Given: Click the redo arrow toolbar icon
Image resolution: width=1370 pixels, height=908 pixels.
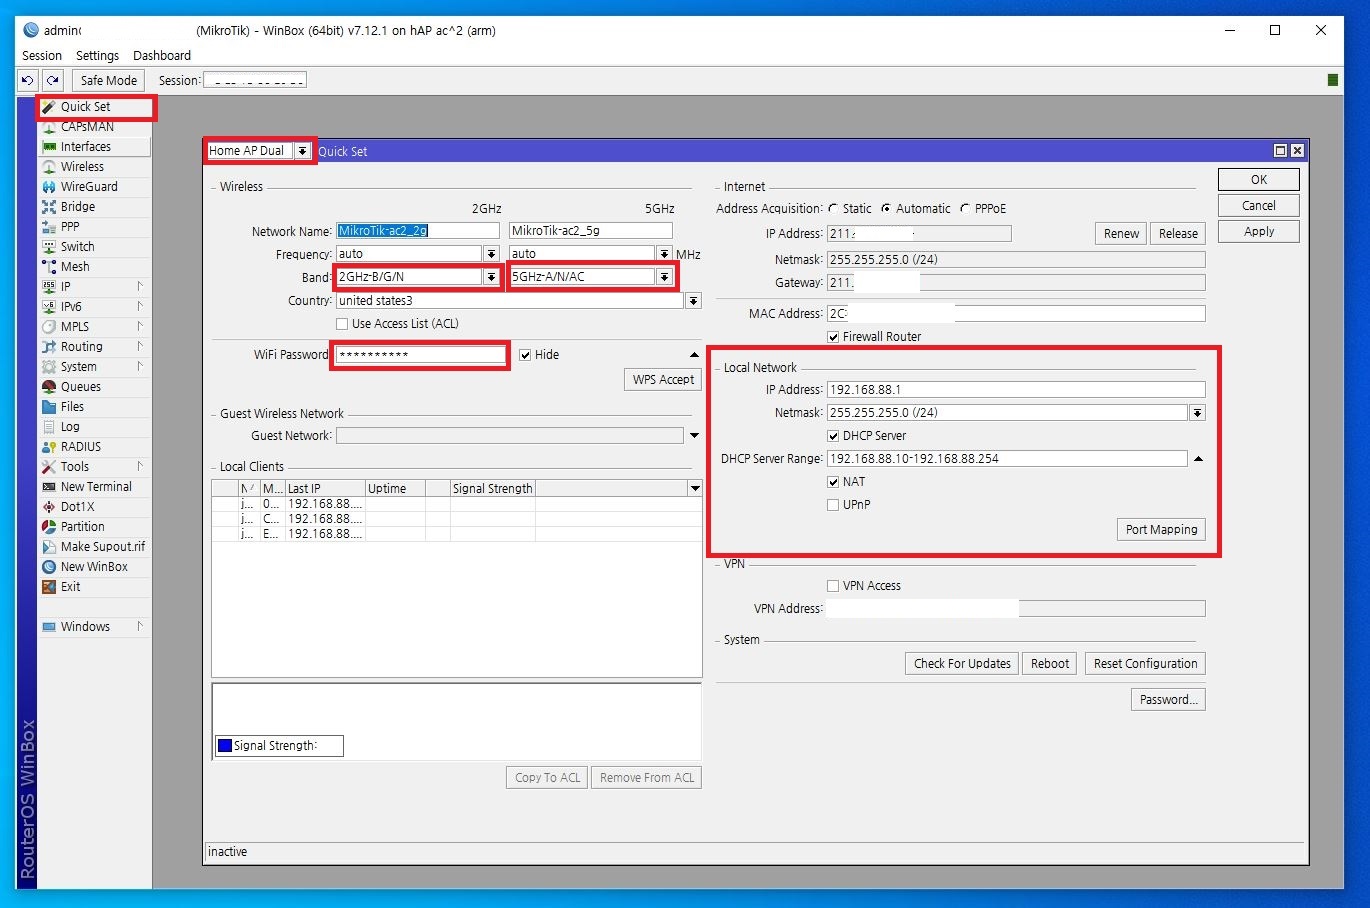Looking at the screenshot, I should (53, 80).
